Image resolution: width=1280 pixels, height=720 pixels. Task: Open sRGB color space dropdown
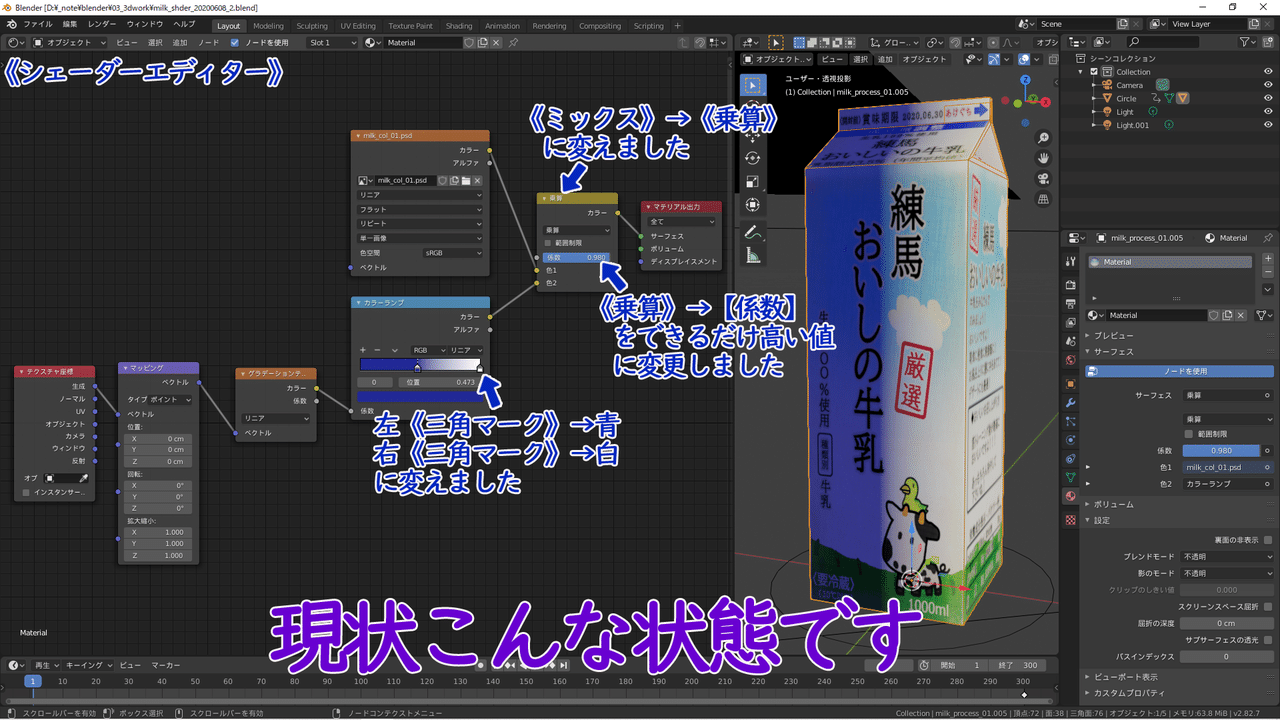coord(453,253)
